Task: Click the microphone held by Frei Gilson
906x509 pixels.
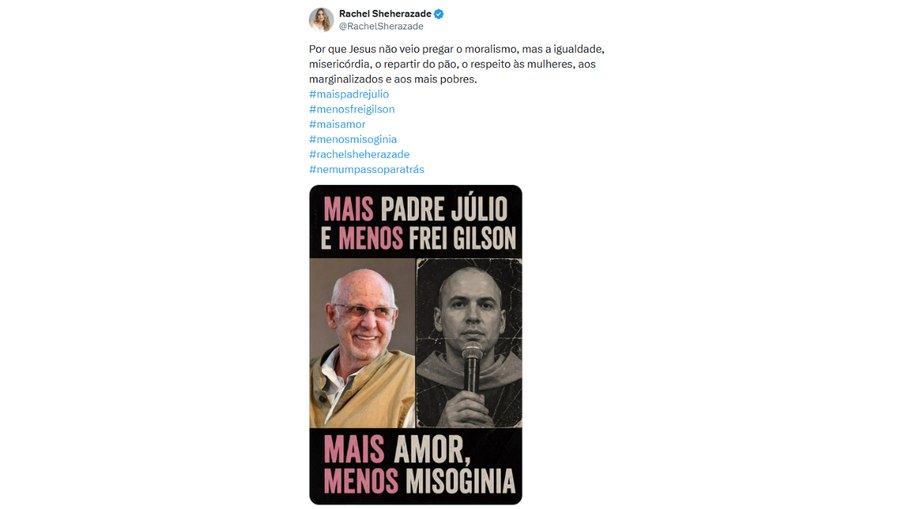Action: pyautogui.click(x=471, y=368)
